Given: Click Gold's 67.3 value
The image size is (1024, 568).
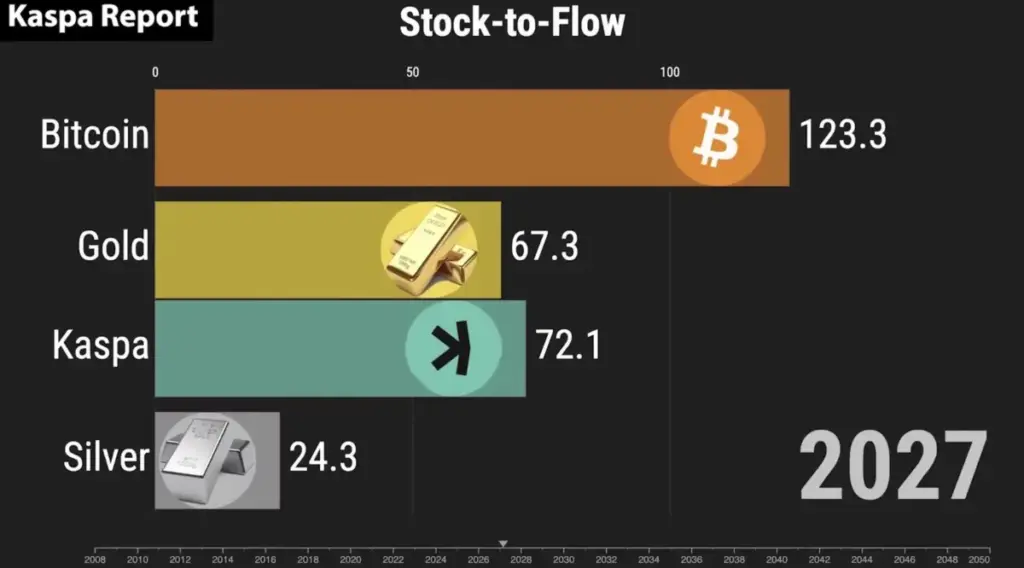Looking at the screenshot, I should pos(544,246).
